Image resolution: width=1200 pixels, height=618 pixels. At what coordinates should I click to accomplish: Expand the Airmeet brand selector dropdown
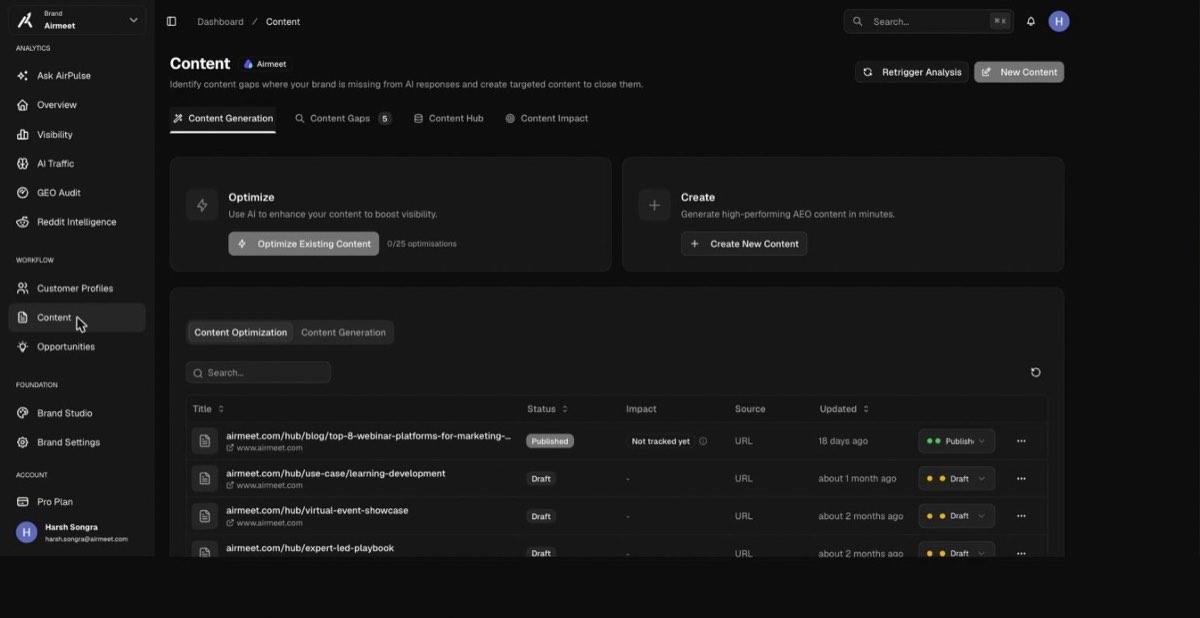click(x=77, y=20)
